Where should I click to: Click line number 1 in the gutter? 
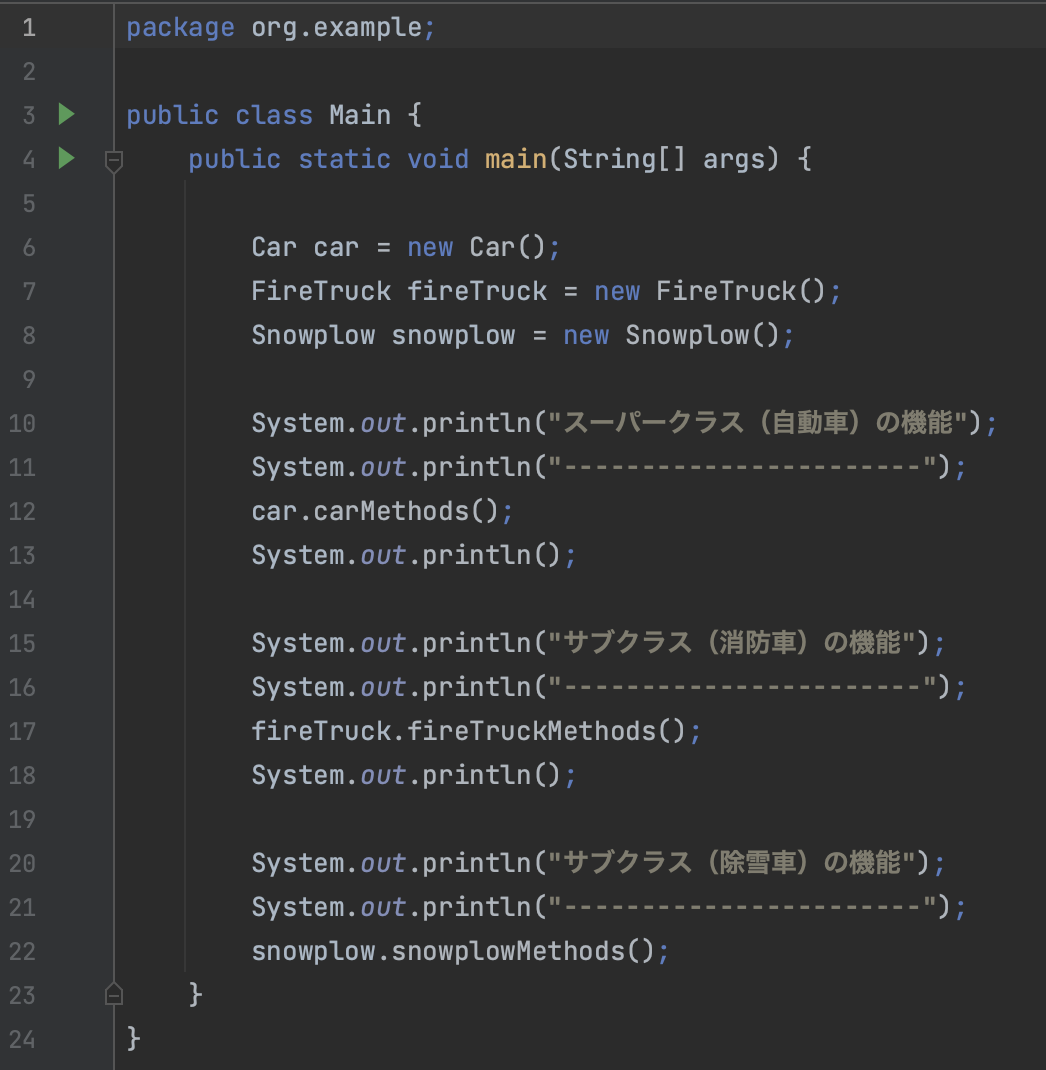(x=27, y=27)
